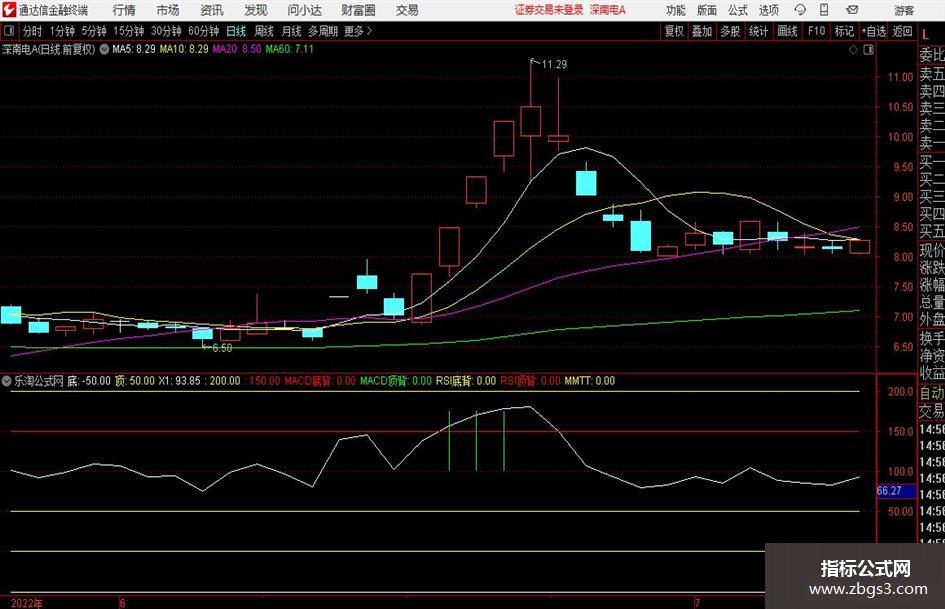Click the 现价 label in quote panel
This screenshot has width=945, height=609.
(x=932, y=250)
